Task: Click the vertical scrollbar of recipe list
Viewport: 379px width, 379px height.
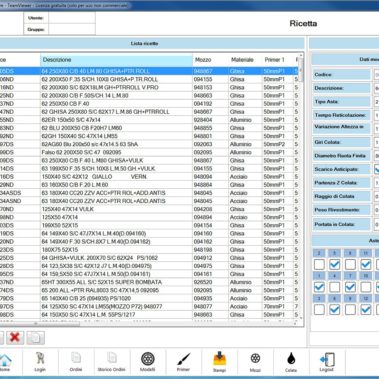Action: point(301,187)
